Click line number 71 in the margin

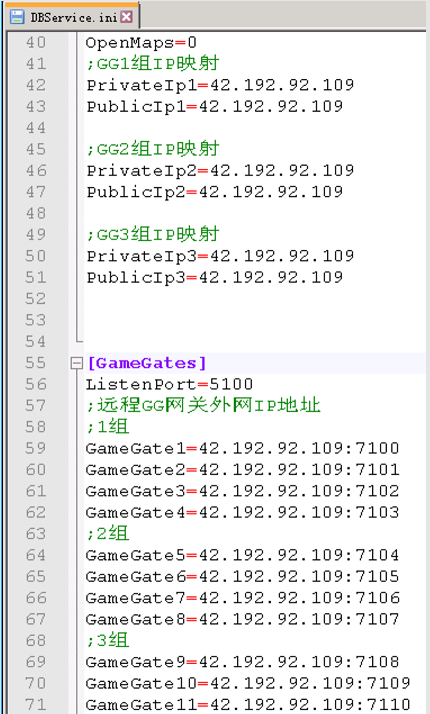36,704
